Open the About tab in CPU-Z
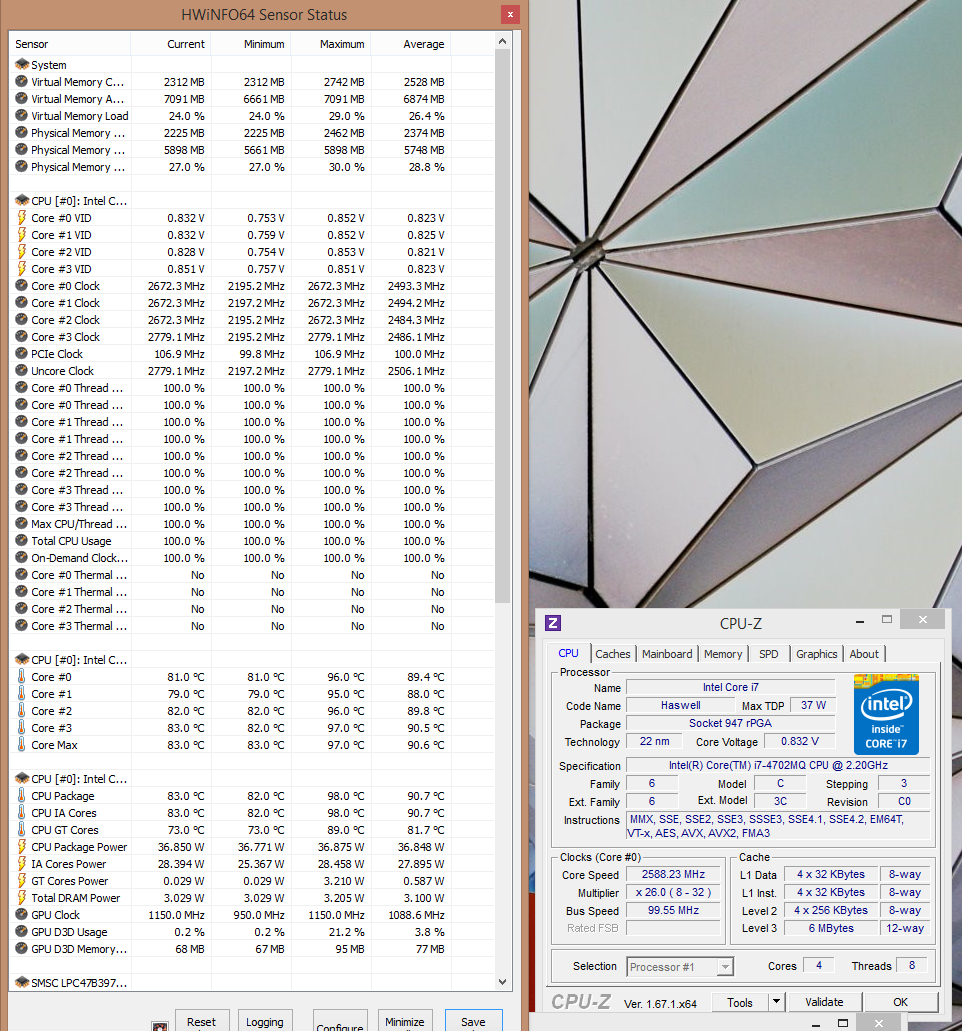The width and height of the screenshot is (962, 1031). (863, 654)
